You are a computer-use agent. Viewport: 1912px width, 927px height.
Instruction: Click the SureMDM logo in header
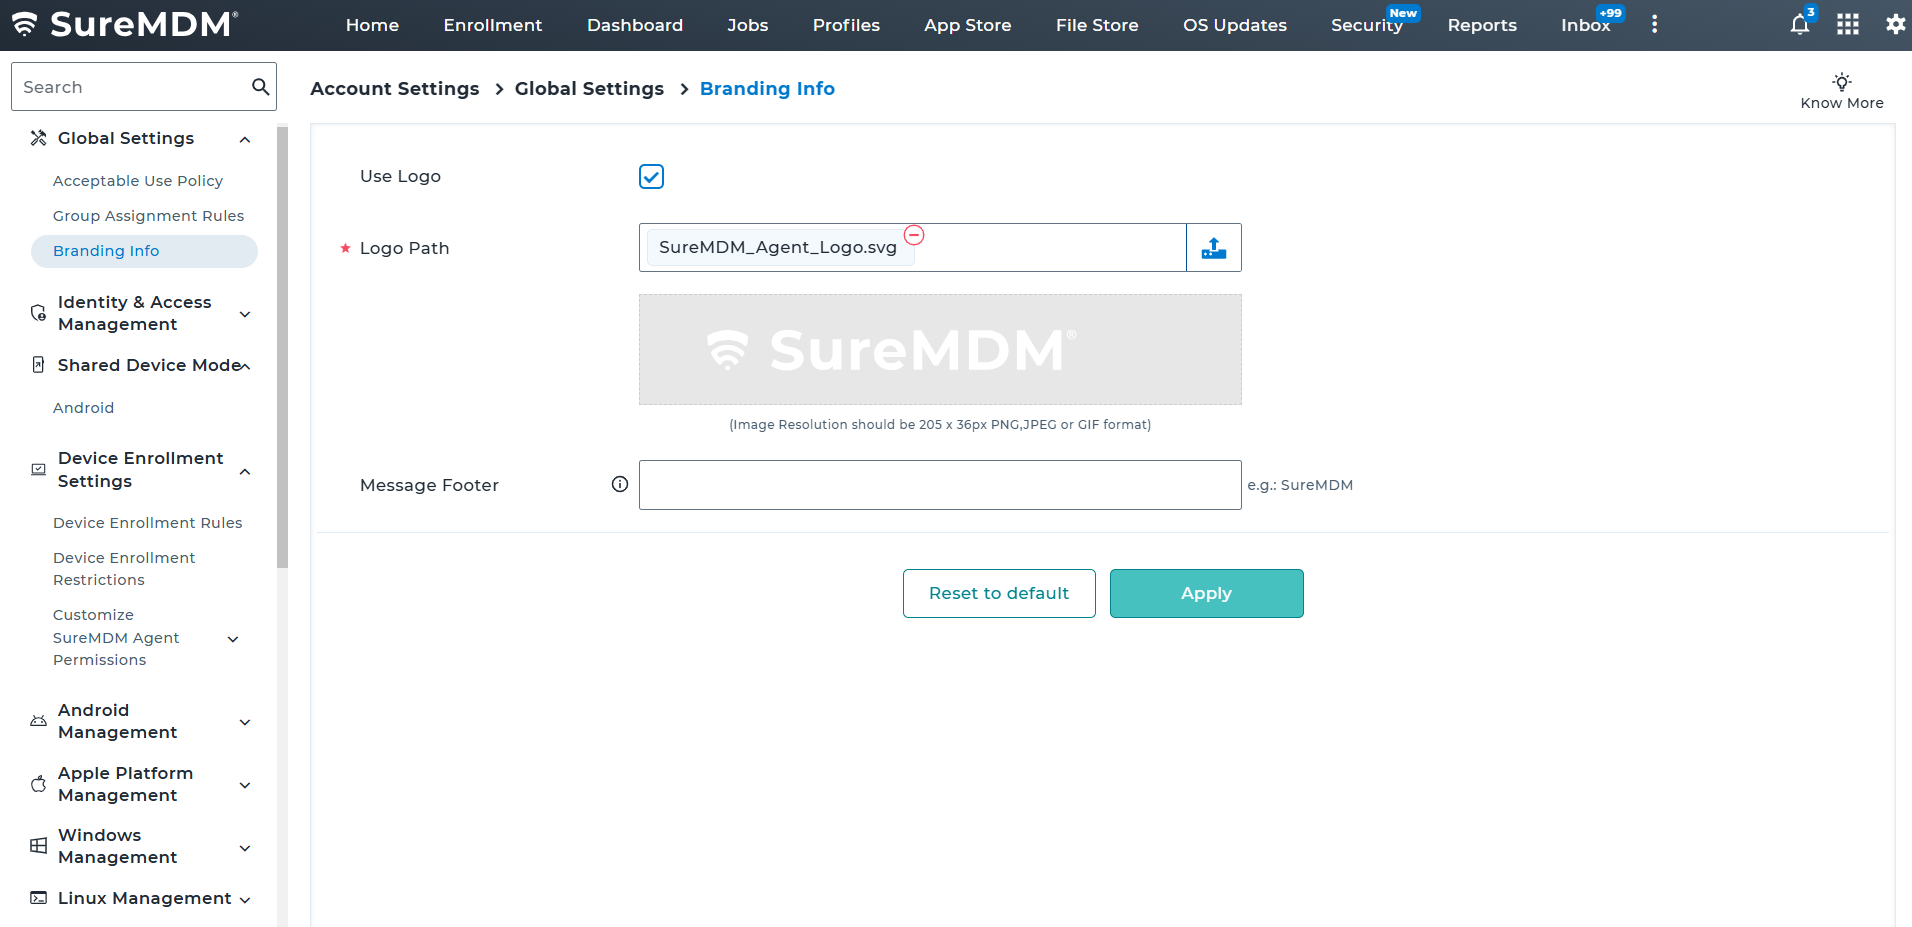point(125,24)
